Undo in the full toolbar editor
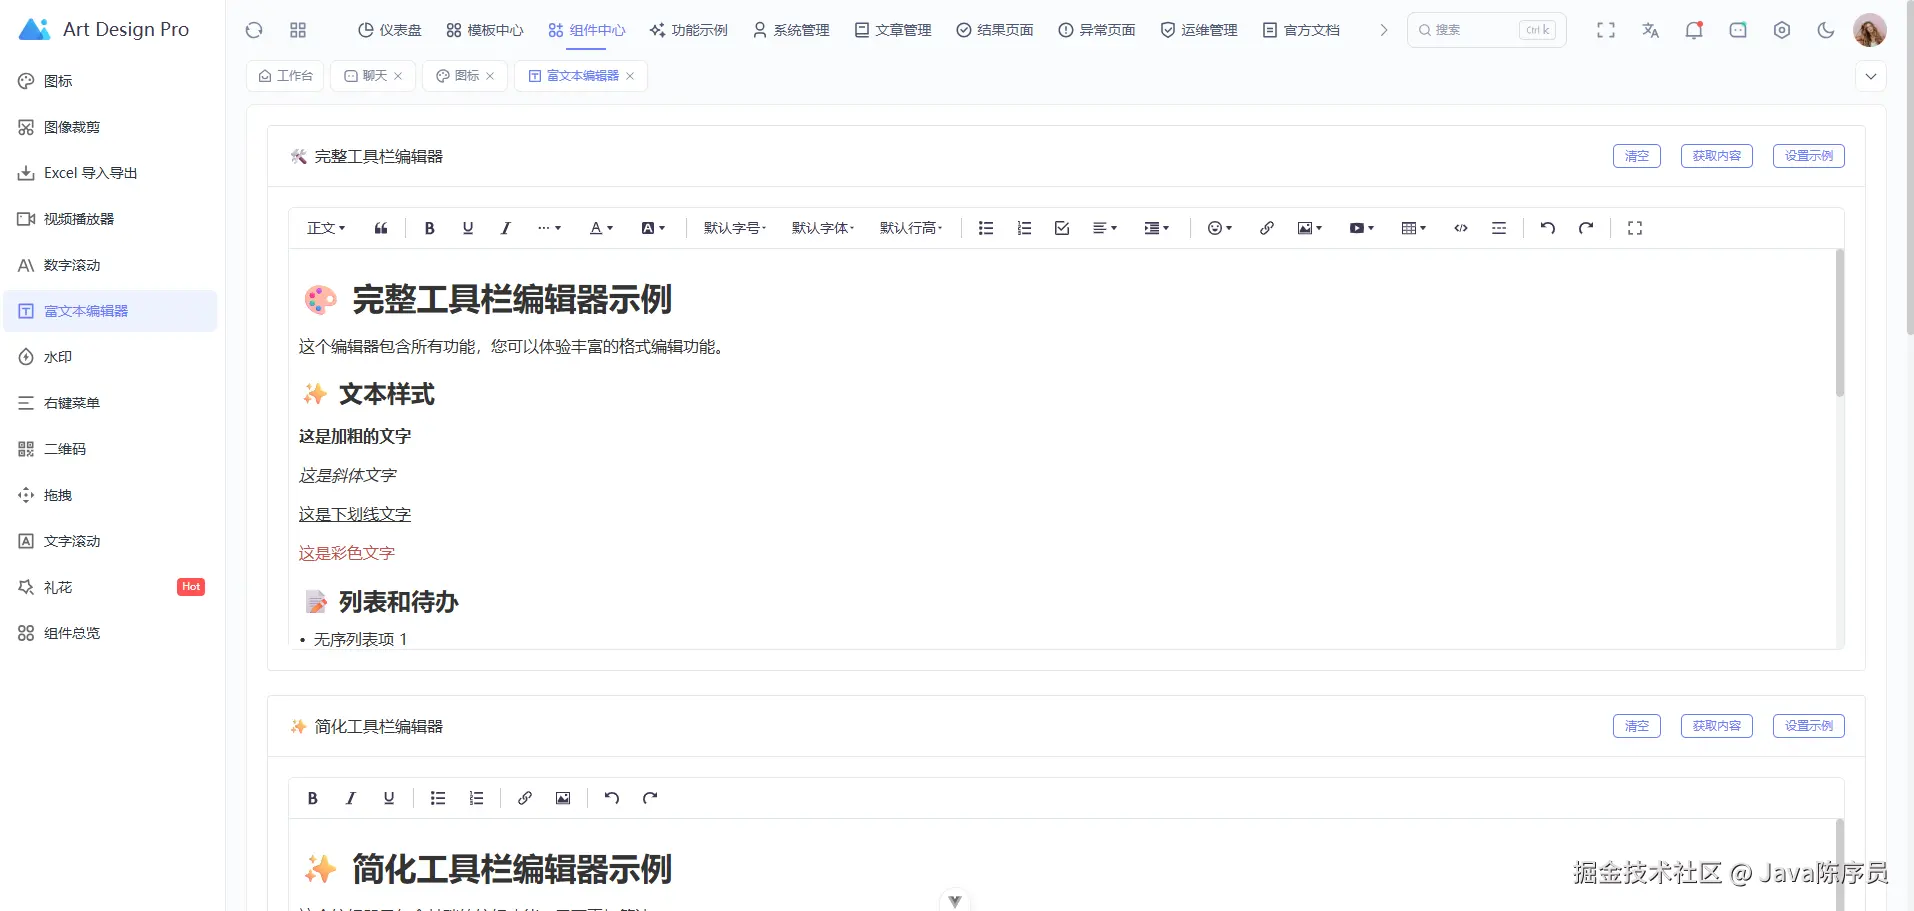The width and height of the screenshot is (1914, 911). pyautogui.click(x=1547, y=228)
